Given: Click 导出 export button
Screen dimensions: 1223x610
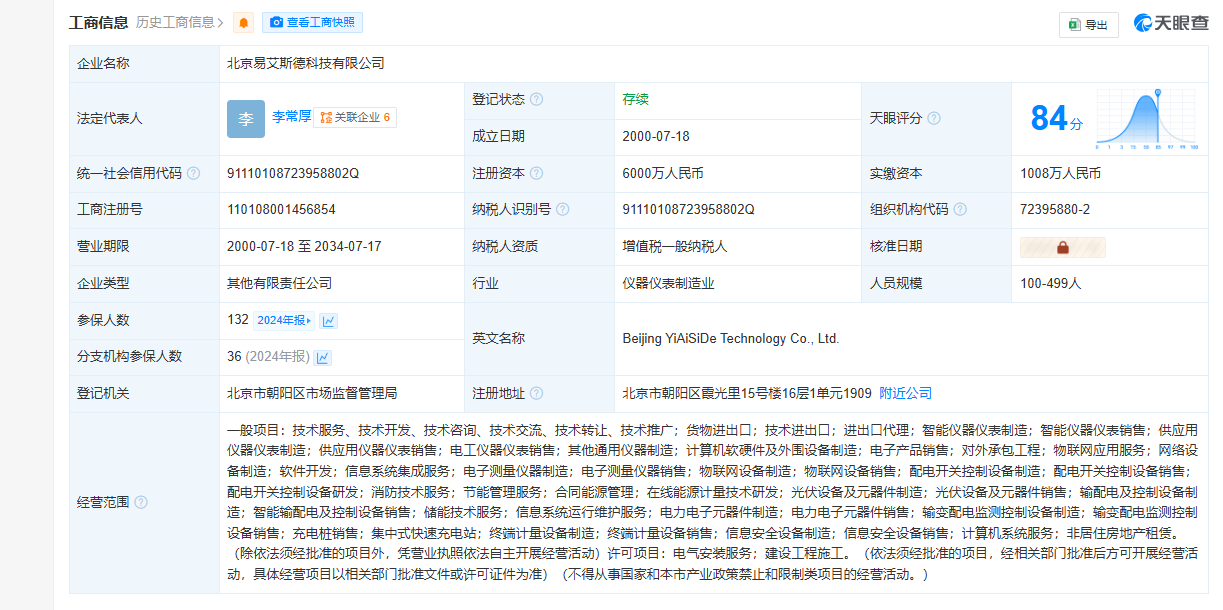Looking at the screenshot, I should tap(1088, 25).
